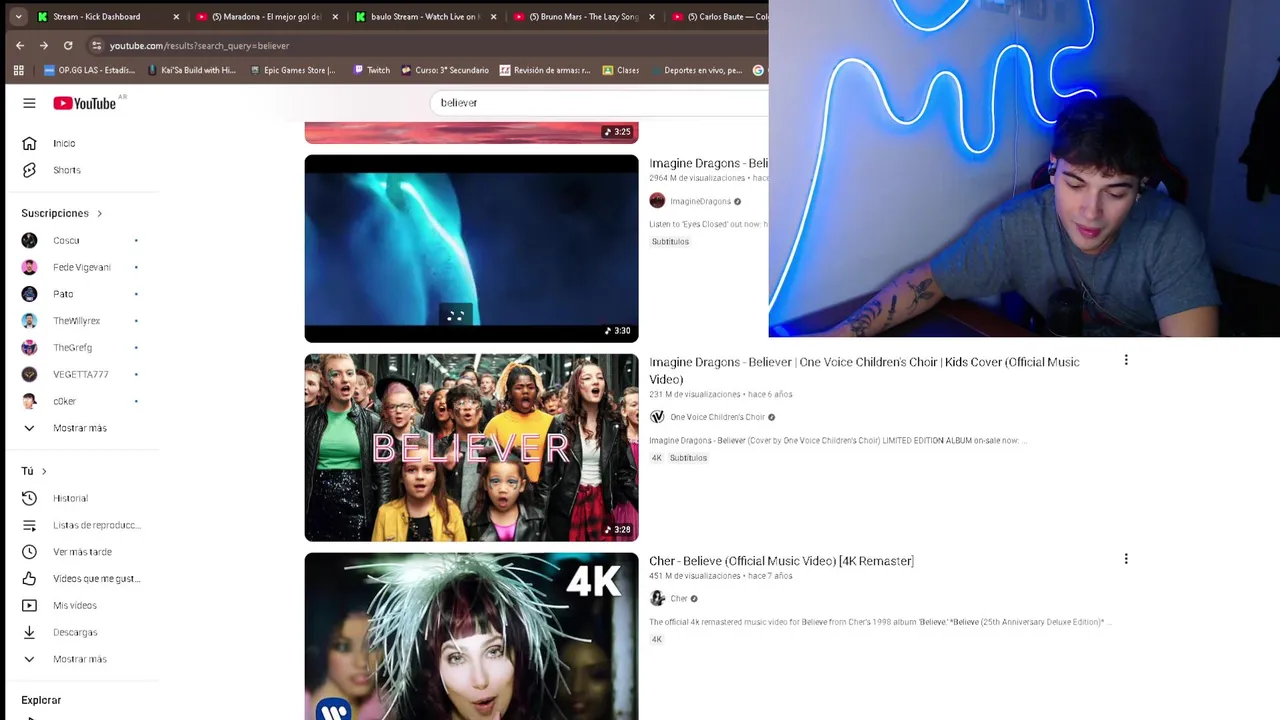The width and height of the screenshot is (1280, 720).
Task: Click the YouTube search box containing believer
Action: coord(600,103)
